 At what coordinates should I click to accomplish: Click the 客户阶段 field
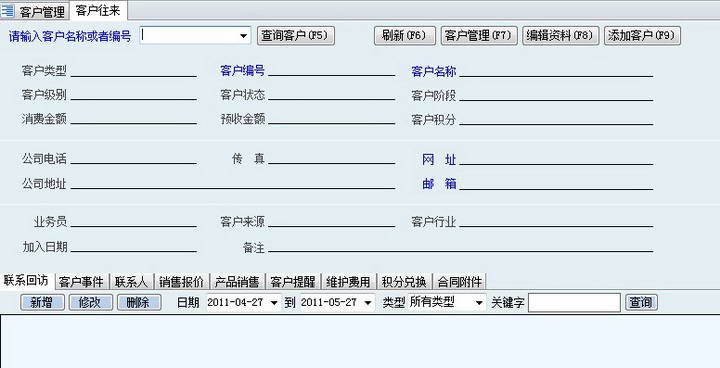point(556,95)
